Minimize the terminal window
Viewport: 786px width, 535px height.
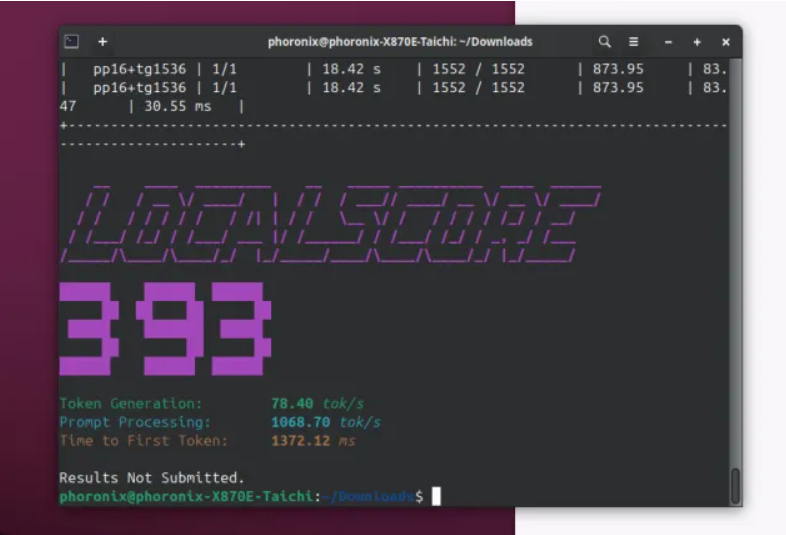[x=669, y=42]
